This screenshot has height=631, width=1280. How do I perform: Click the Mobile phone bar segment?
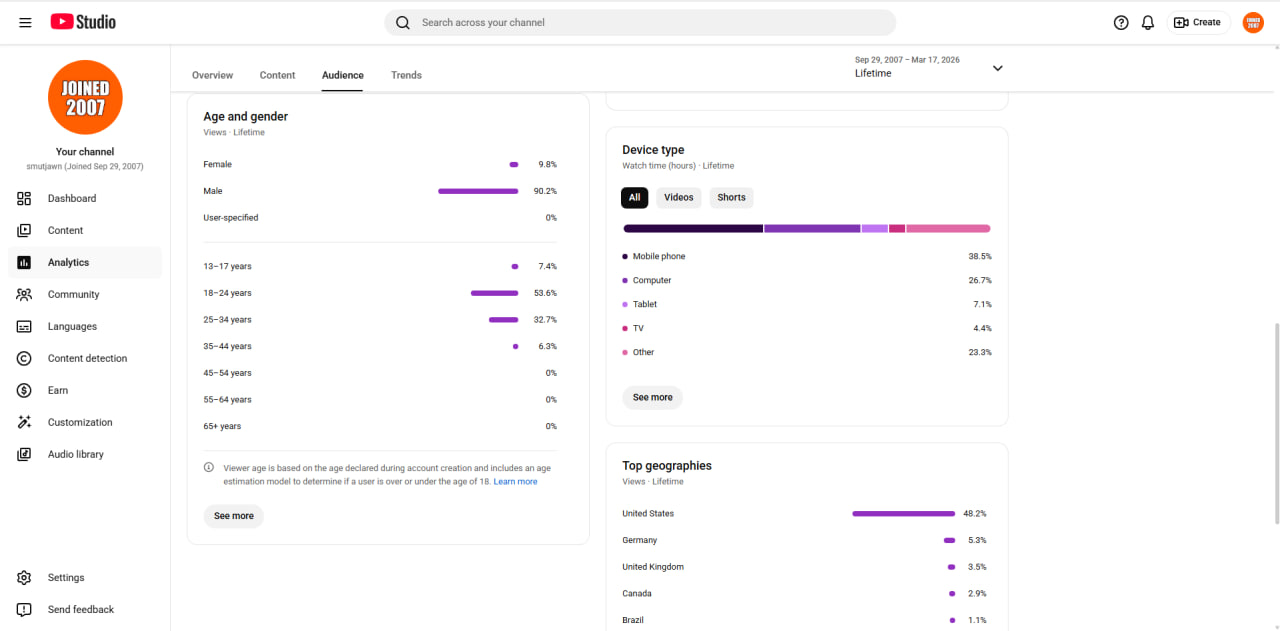[x=693, y=229]
